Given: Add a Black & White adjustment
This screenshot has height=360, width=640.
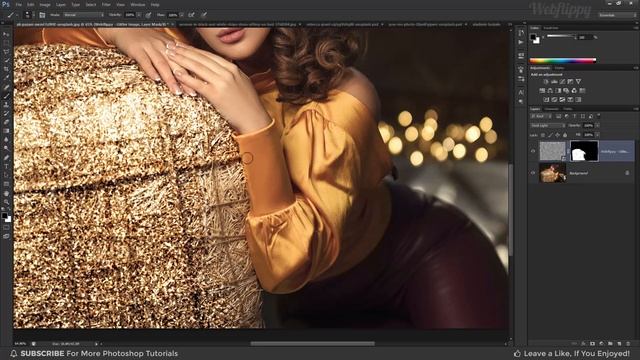Looking at the screenshot, I should pyautogui.click(x=558, y=91).
